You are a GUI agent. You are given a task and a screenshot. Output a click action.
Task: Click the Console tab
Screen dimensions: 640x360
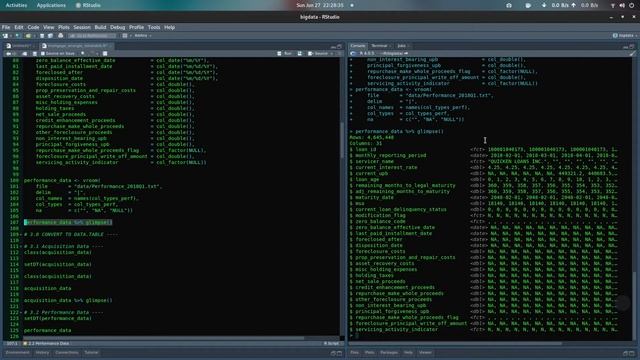coord(358,46)
